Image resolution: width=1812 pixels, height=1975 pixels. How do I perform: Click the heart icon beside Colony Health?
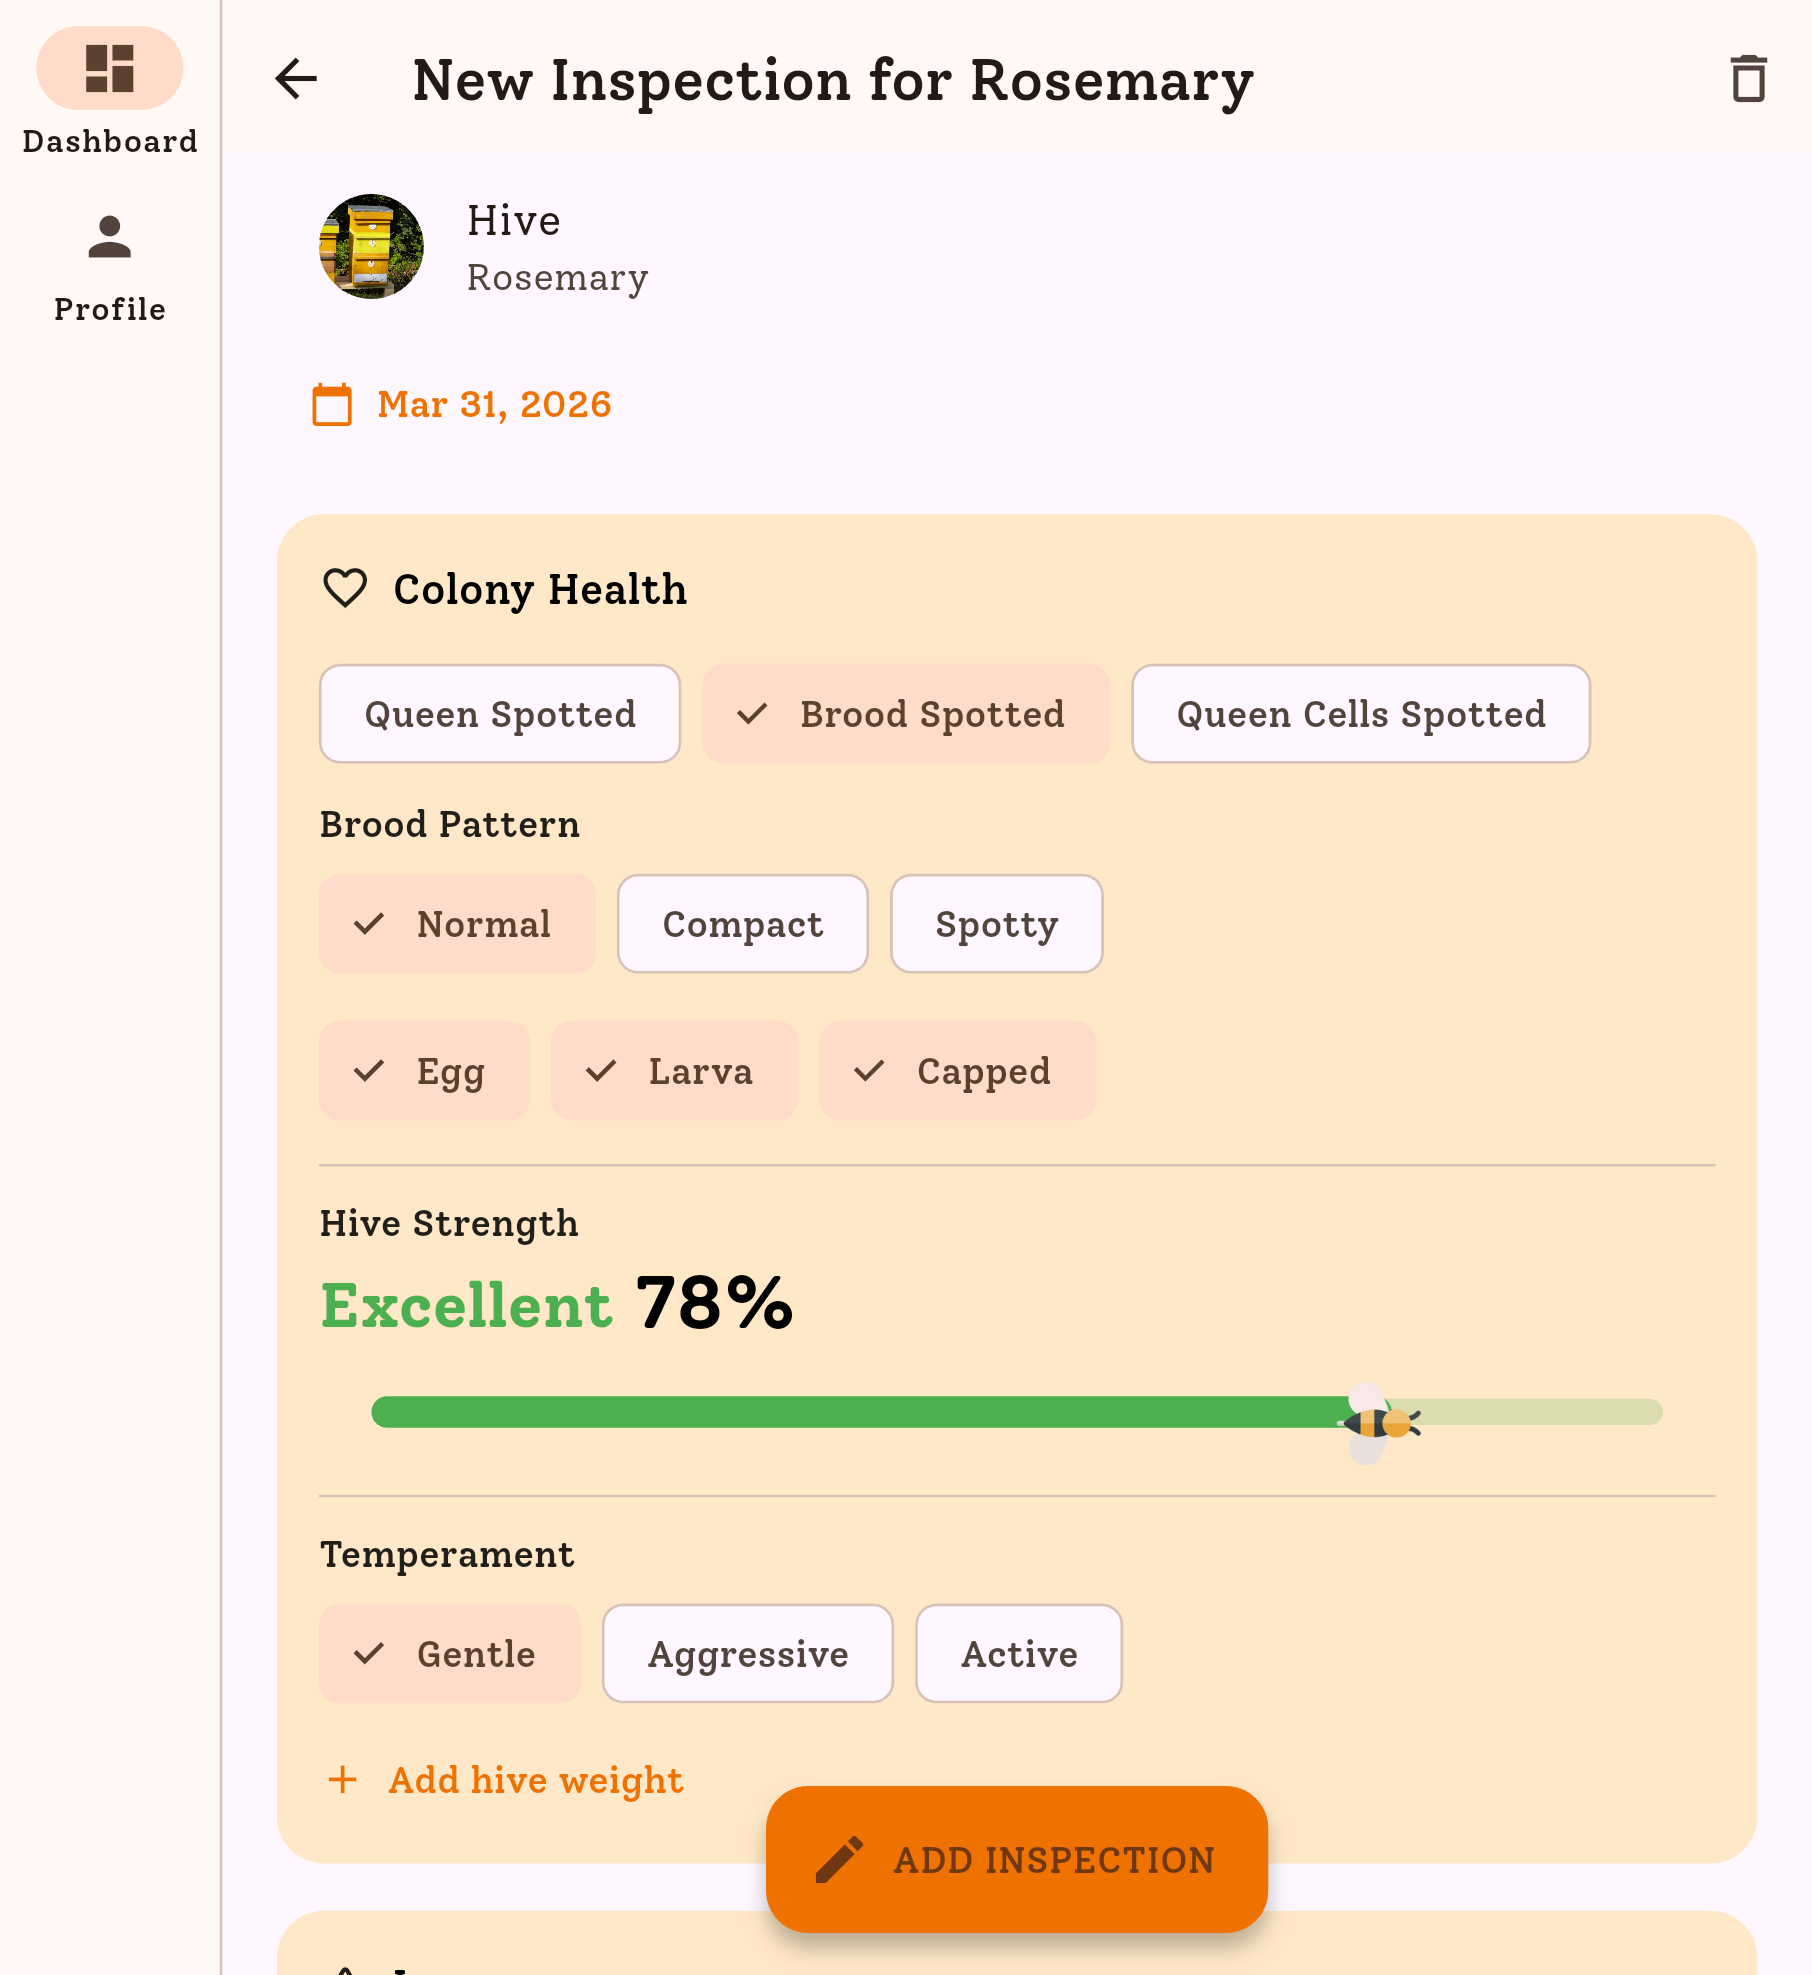point(345,589)
